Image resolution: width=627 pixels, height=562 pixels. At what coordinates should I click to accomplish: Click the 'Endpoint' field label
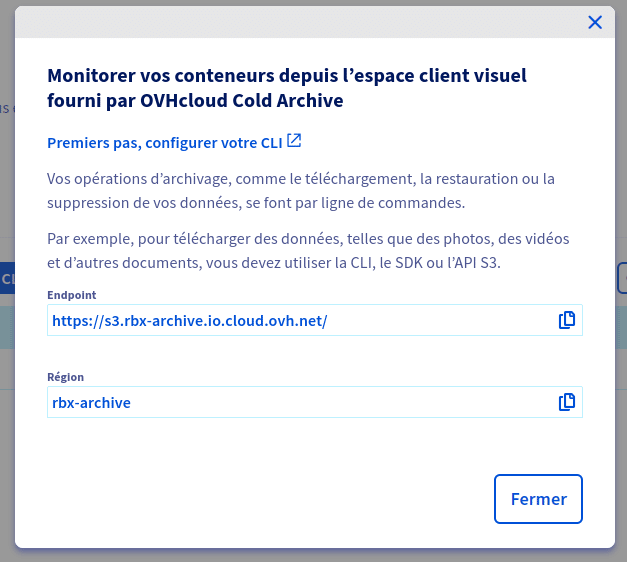tap(72, 295)
